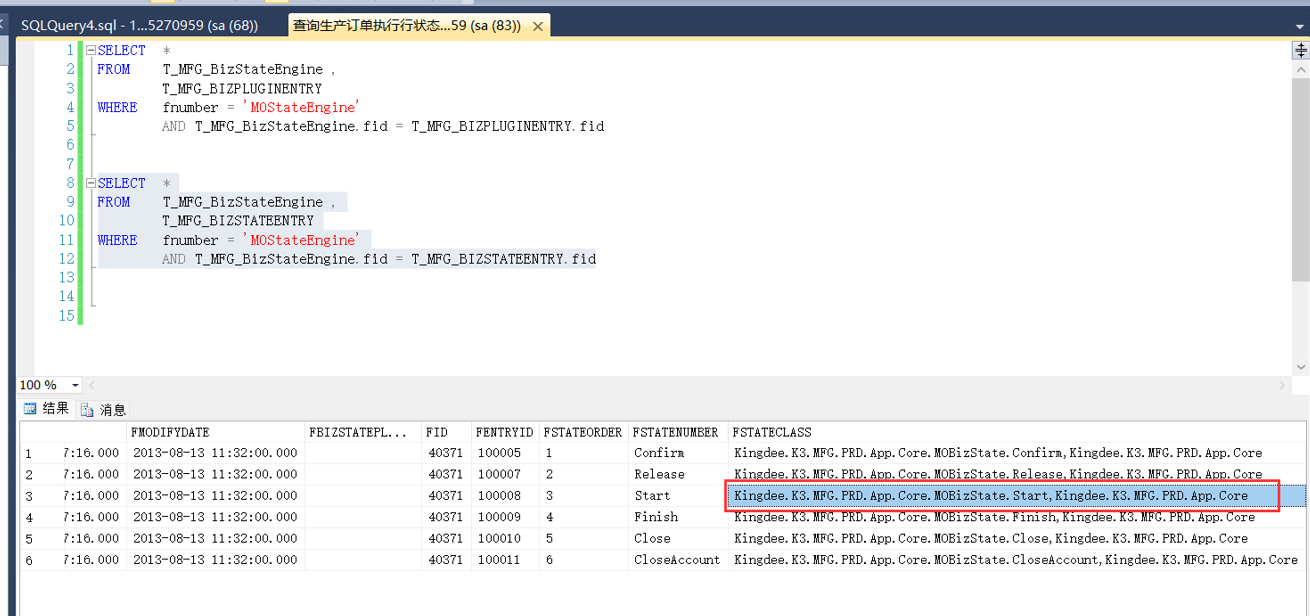Viewport: 1310px width, 616px height.
Task: Click FENTRYID cell 100009
Action: pos(505,517)
